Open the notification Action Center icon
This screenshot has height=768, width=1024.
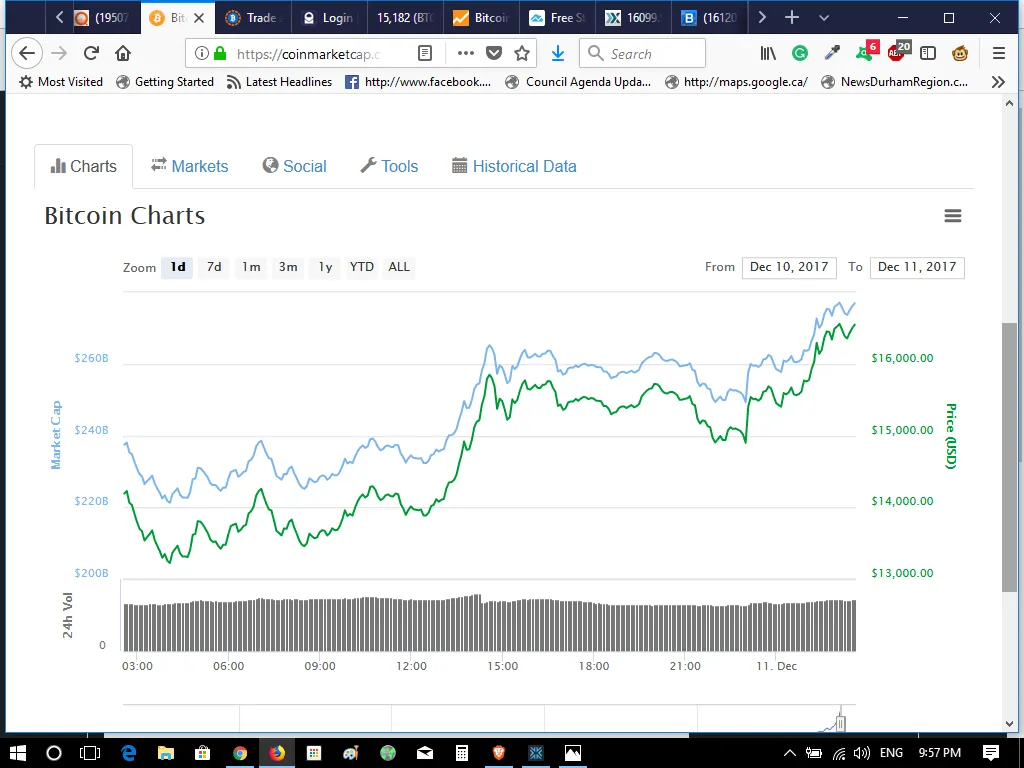coord(991,753)
